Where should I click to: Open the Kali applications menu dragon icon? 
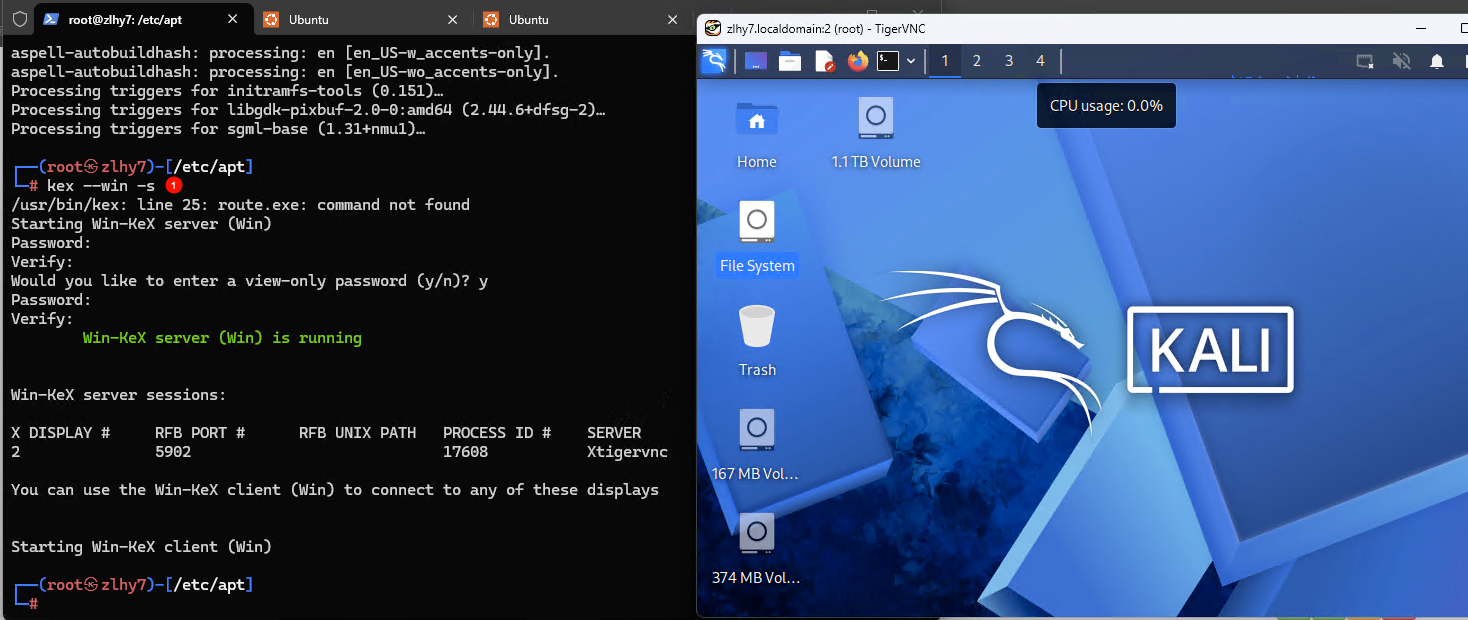click(713, 61)
